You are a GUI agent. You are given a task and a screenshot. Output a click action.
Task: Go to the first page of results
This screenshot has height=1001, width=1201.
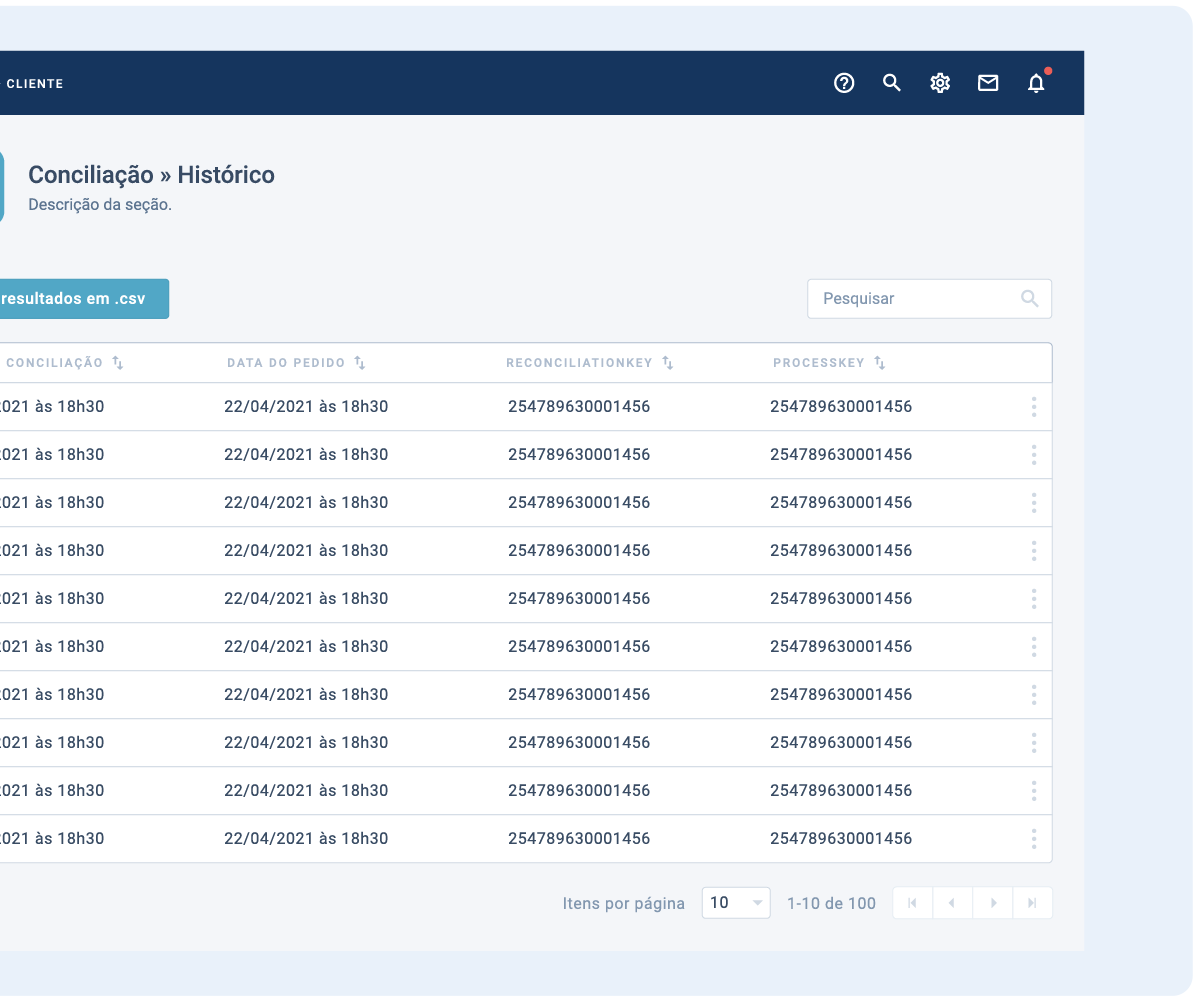coord(912,903)
